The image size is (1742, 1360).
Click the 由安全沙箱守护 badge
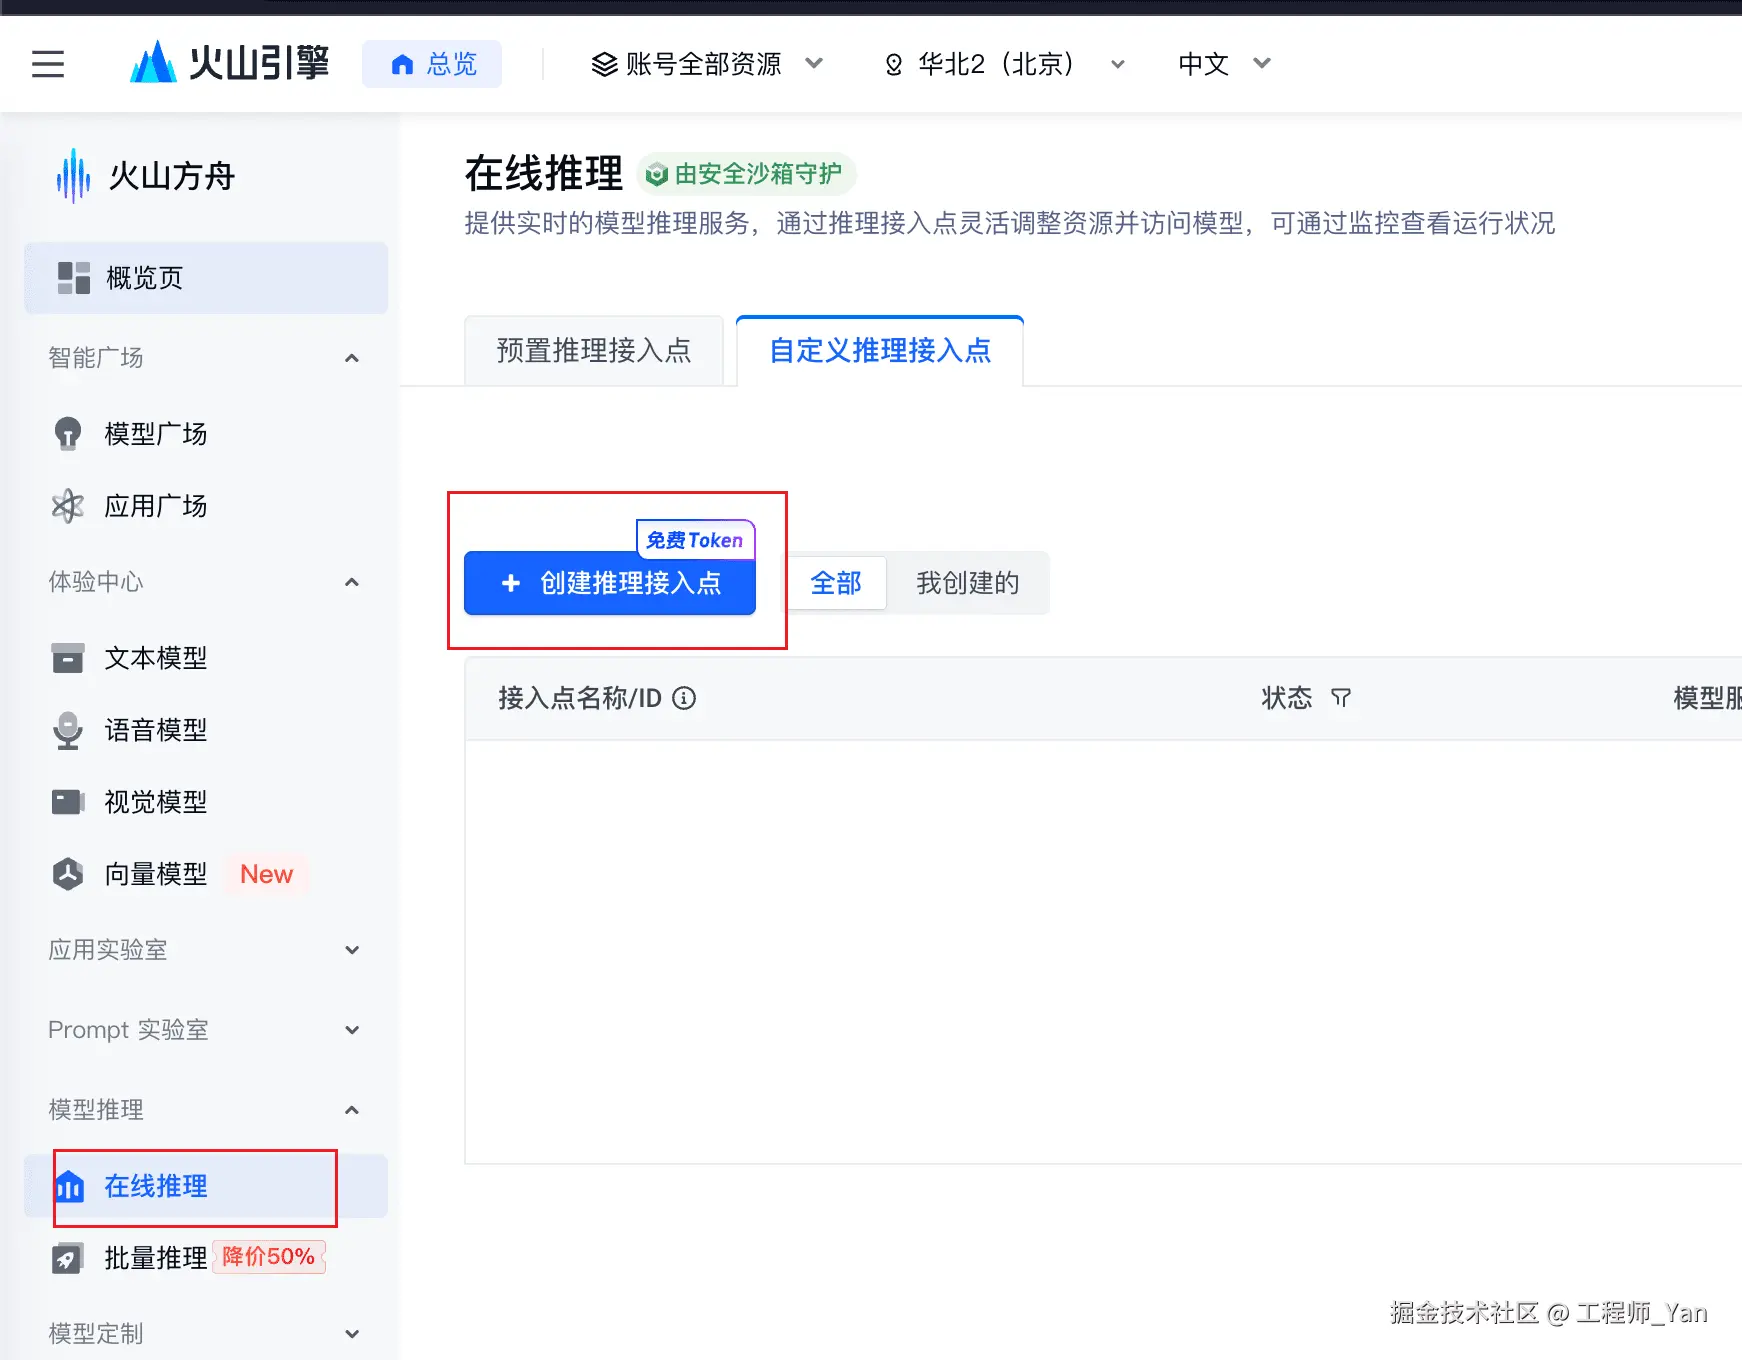tap(746, 175)
